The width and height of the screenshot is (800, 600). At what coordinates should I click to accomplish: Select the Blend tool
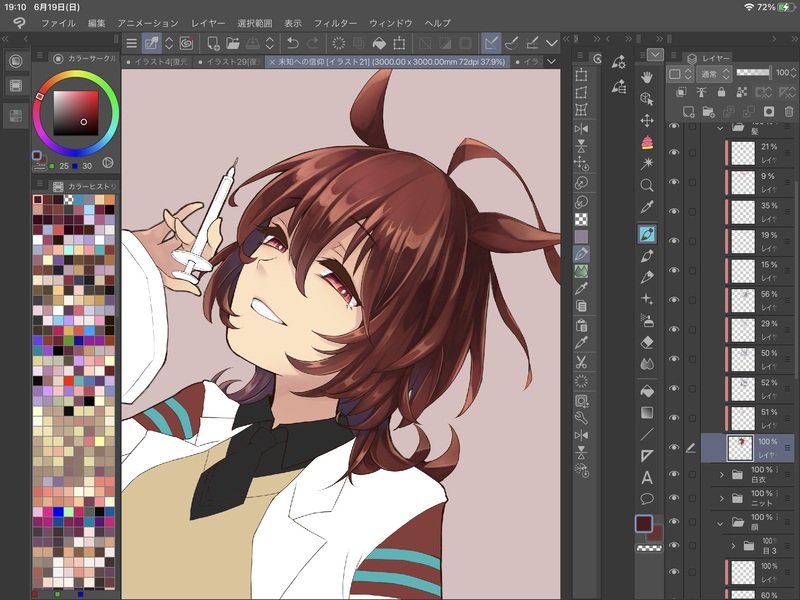pos(647,364)
